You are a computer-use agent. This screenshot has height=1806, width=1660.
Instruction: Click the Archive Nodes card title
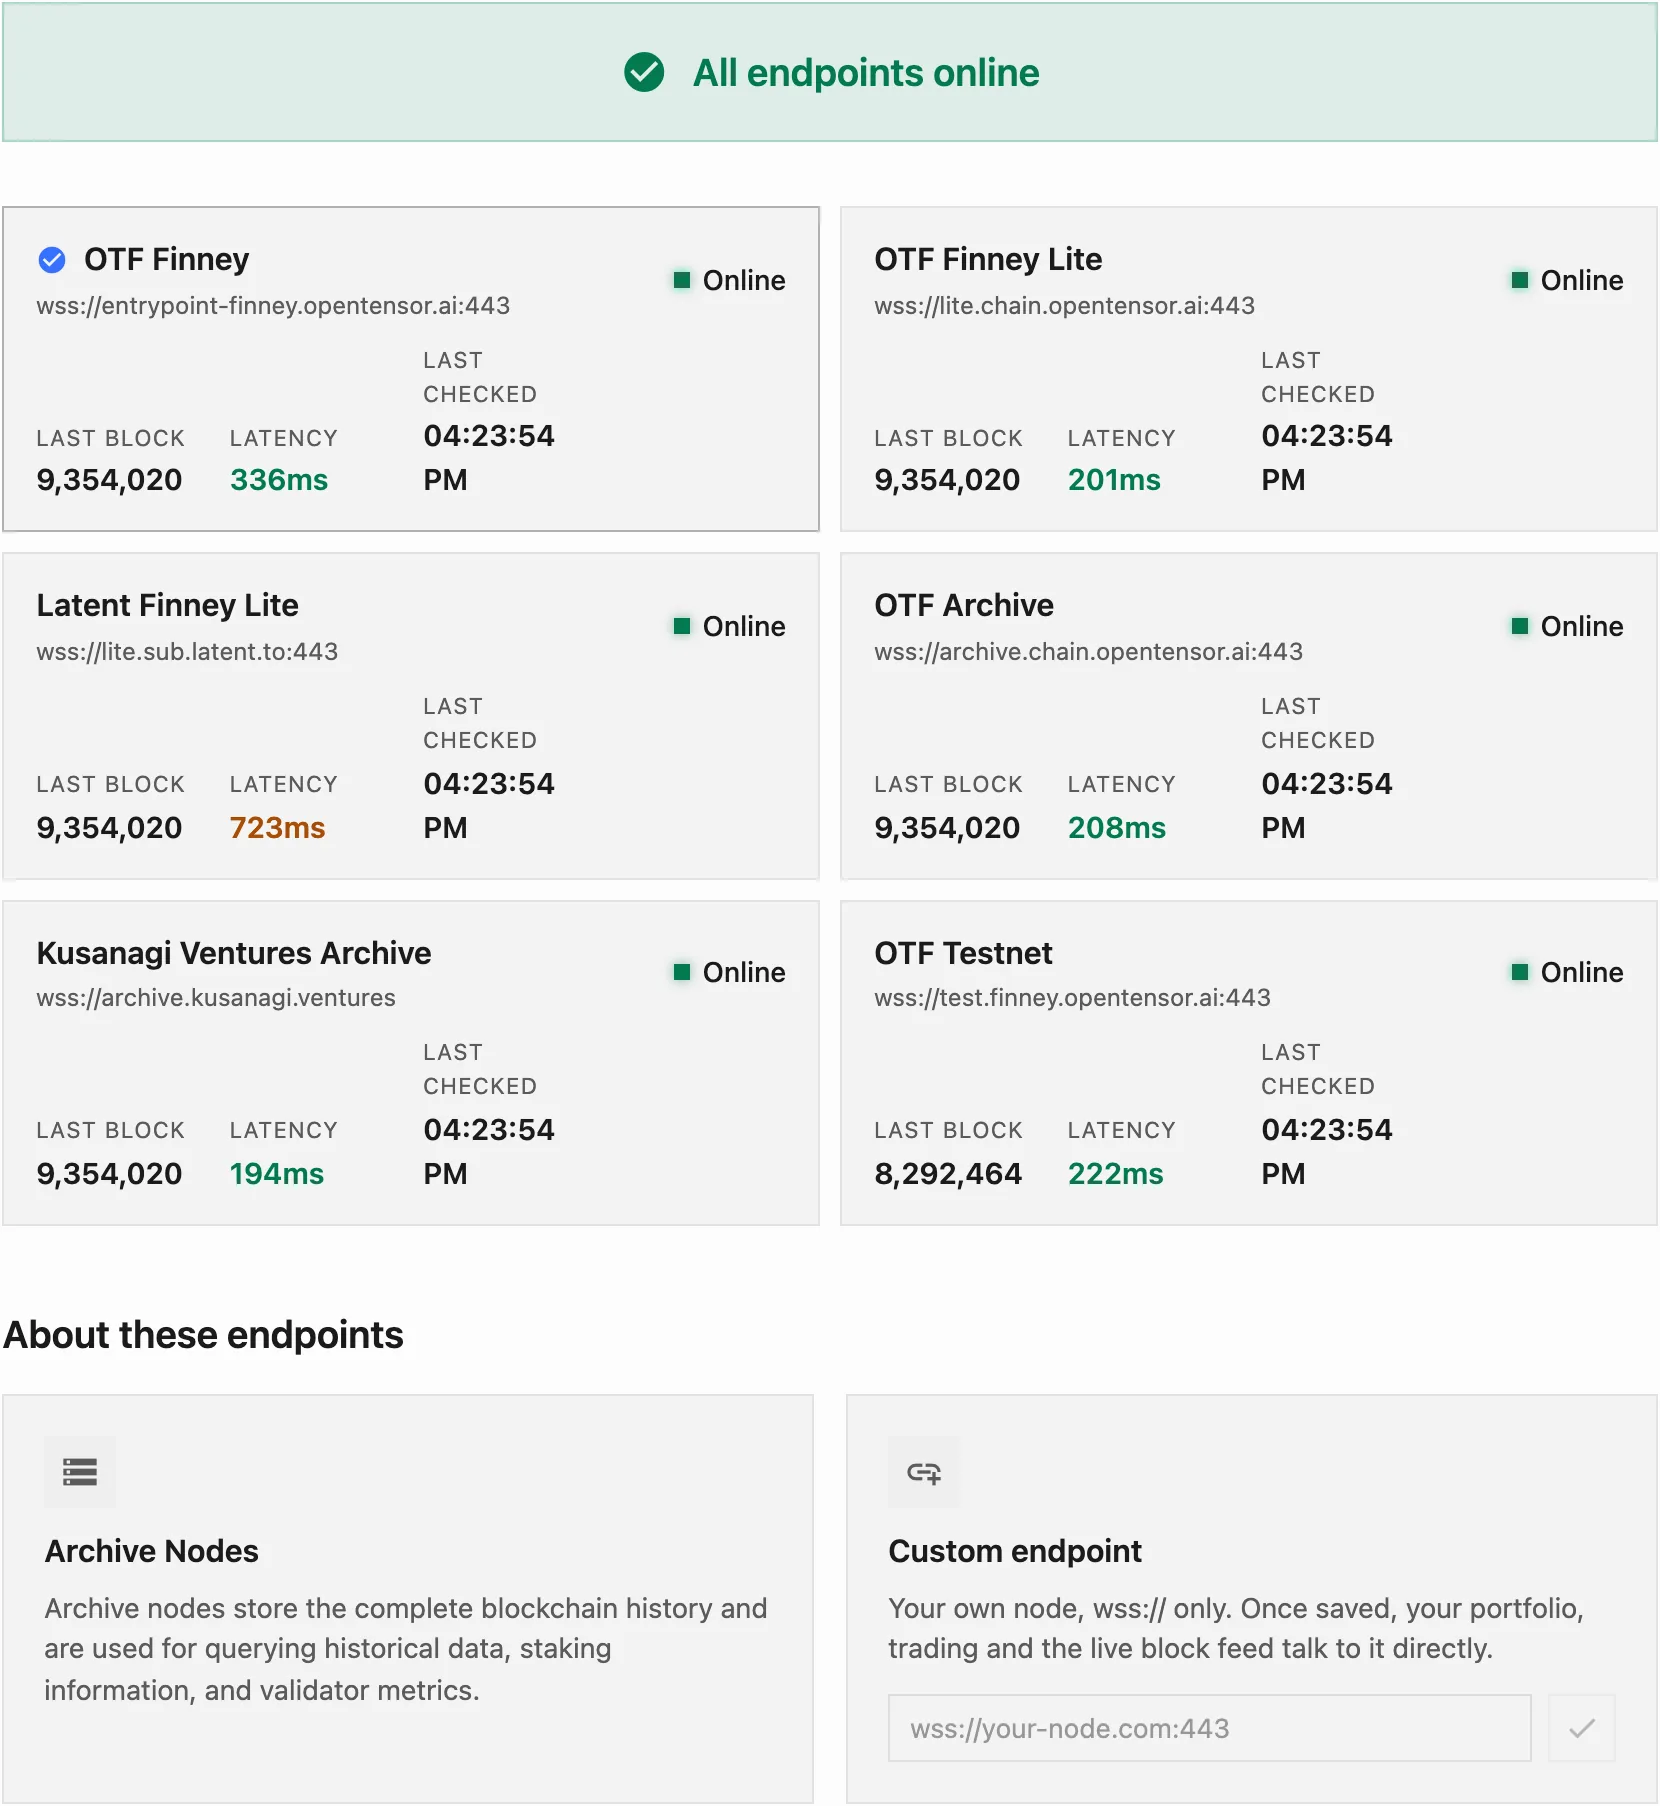152,1551
